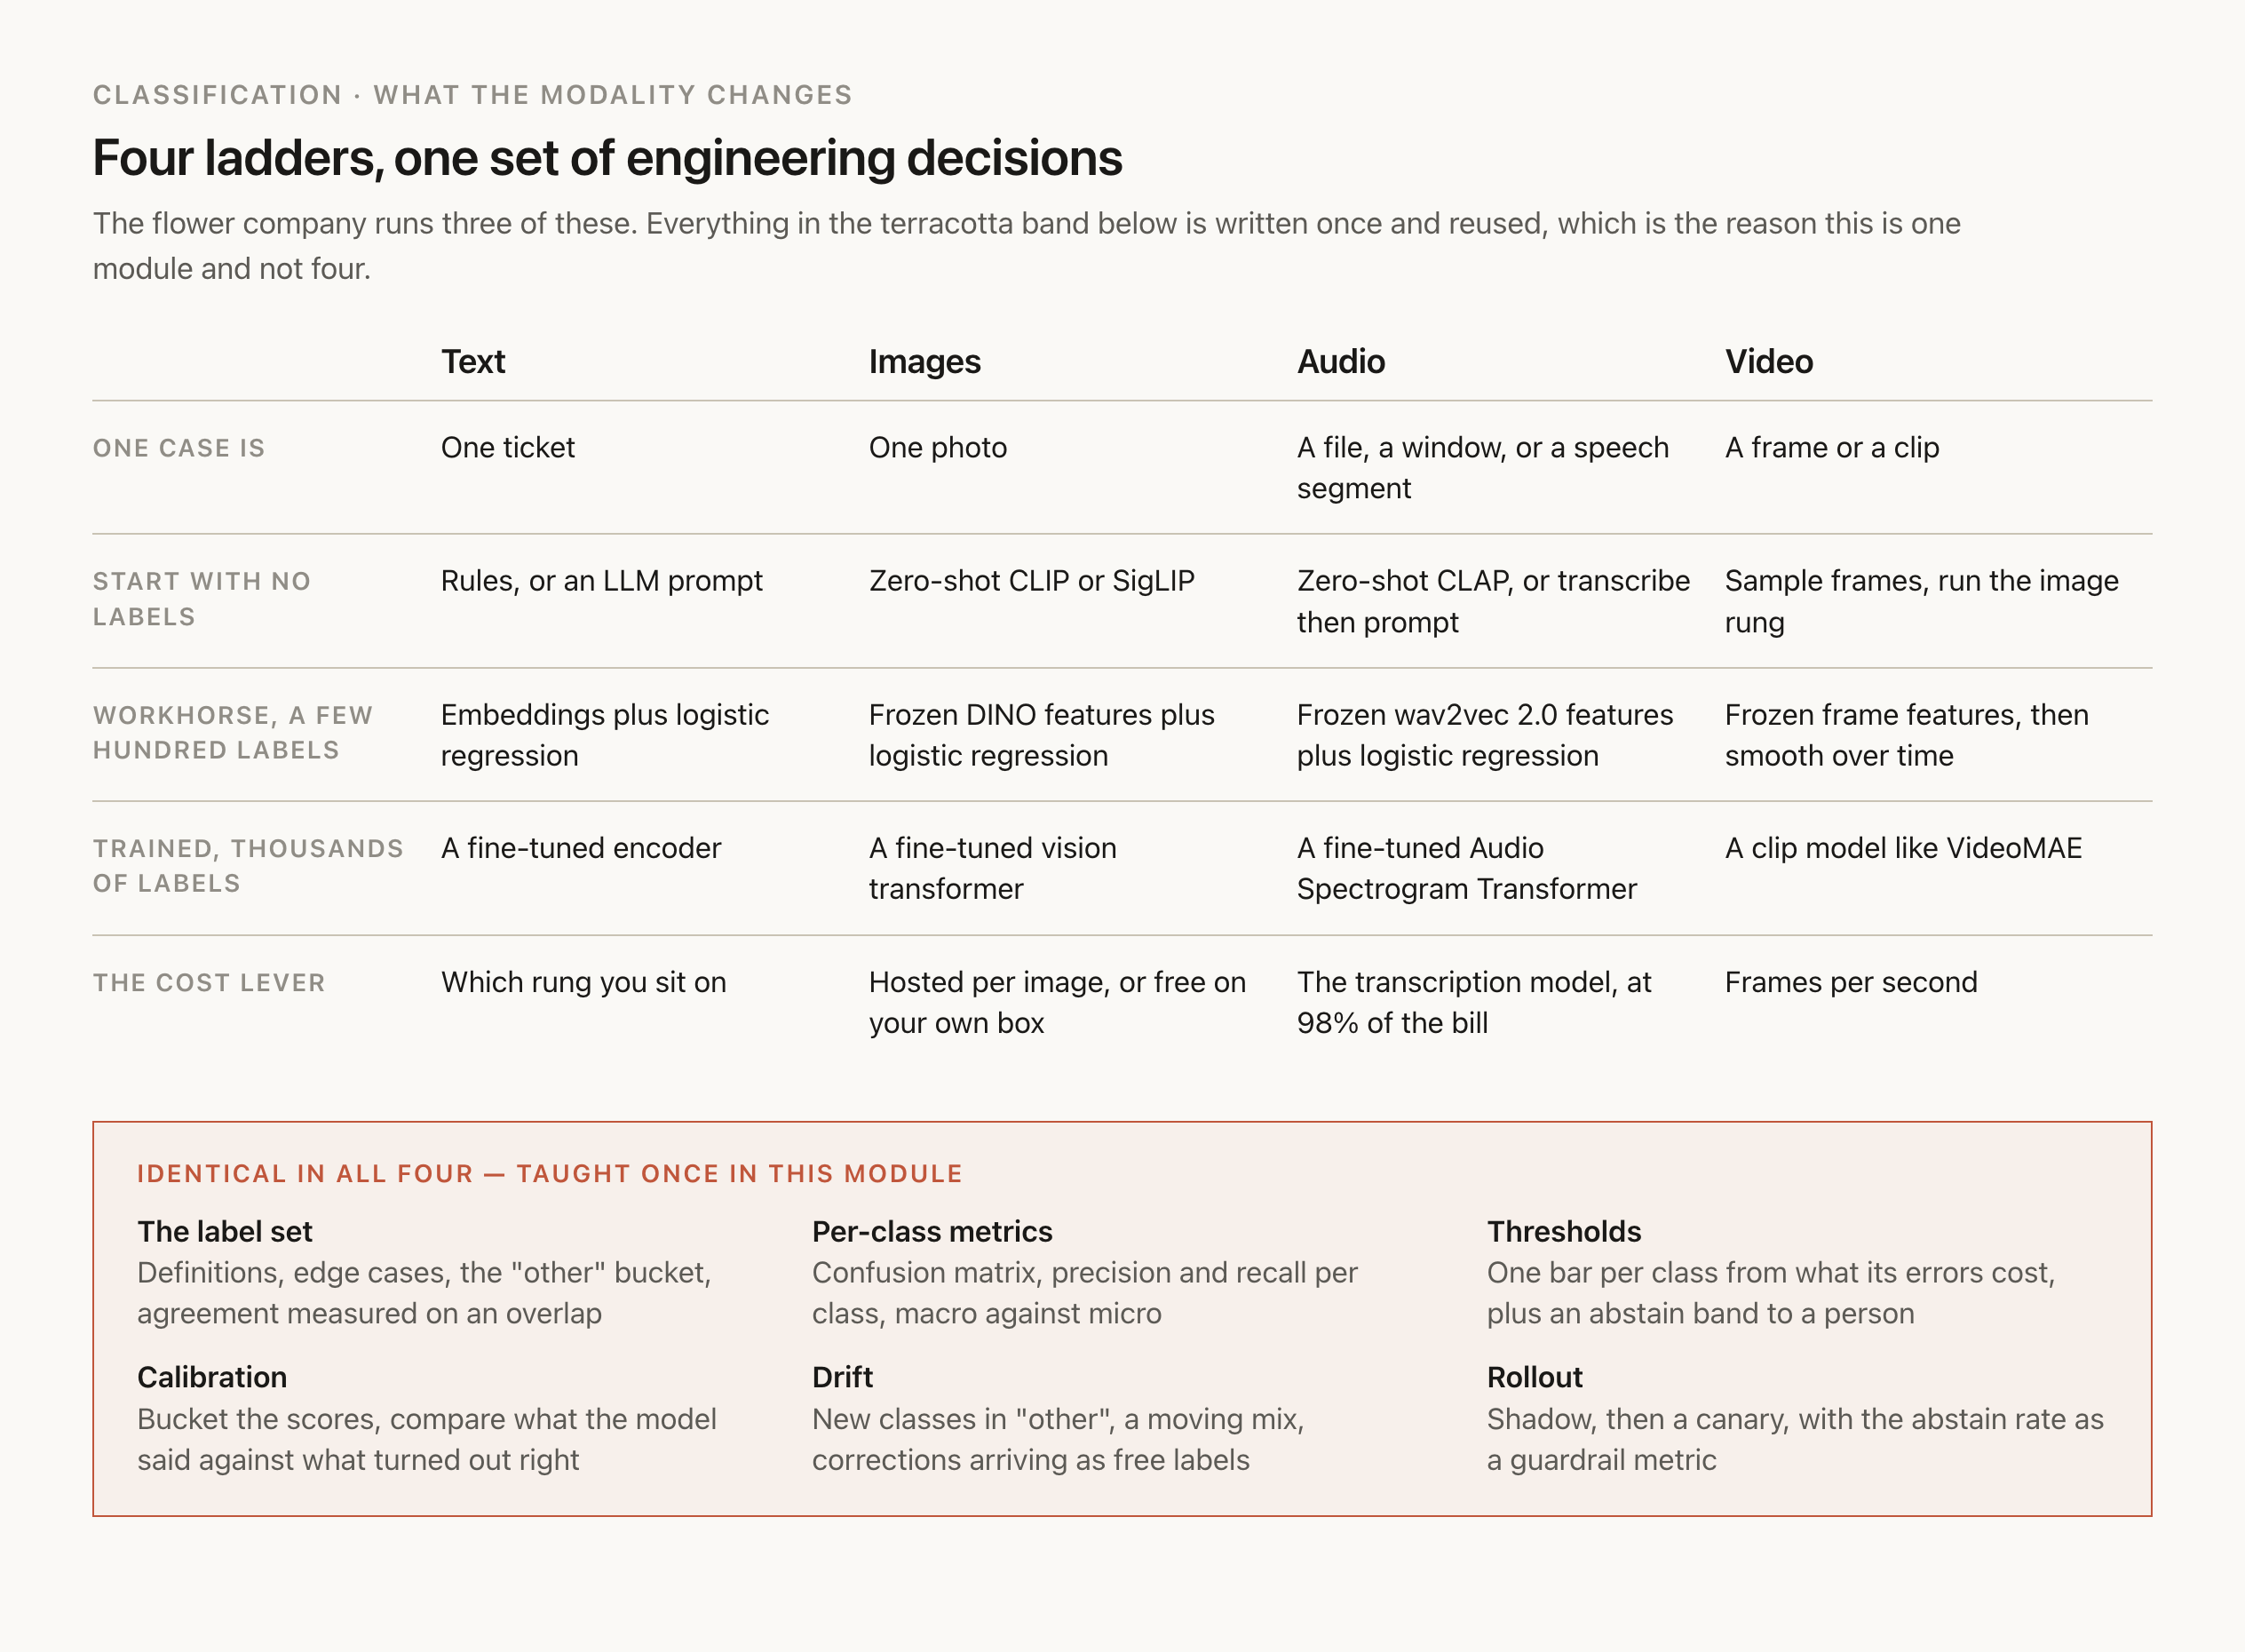Viewport: 2245px width, 1652px height.
Task: Select 'Which rung you sit on' cell
Action: point(584,982)
